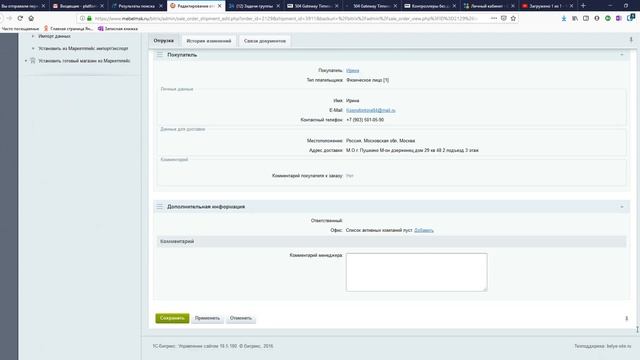Click the delivery address text М.О г. Пушкино
Screen dimensions: 640x360
(412, 151)
